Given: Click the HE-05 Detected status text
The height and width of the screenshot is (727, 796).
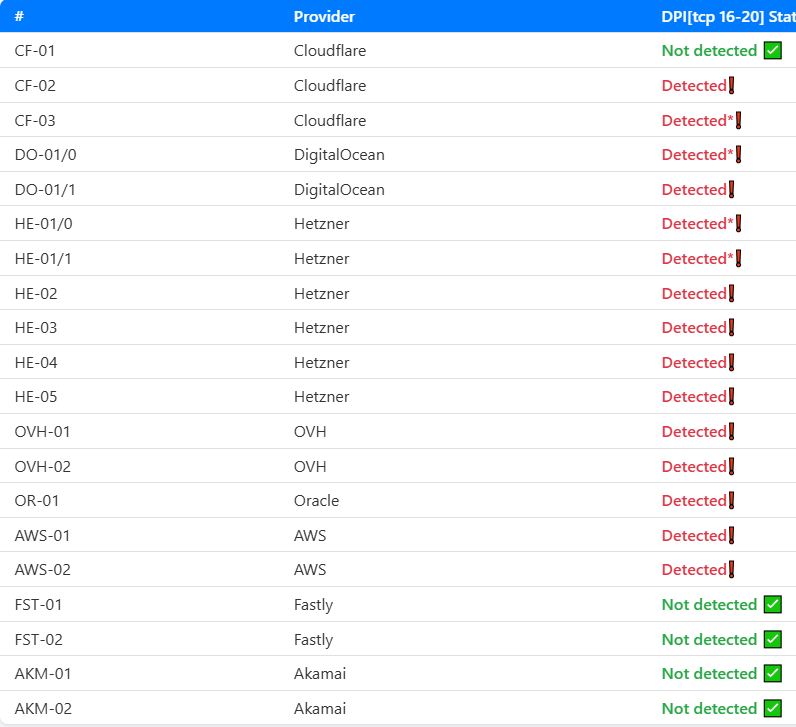Looking at the screenshot, I should point(693,397).
